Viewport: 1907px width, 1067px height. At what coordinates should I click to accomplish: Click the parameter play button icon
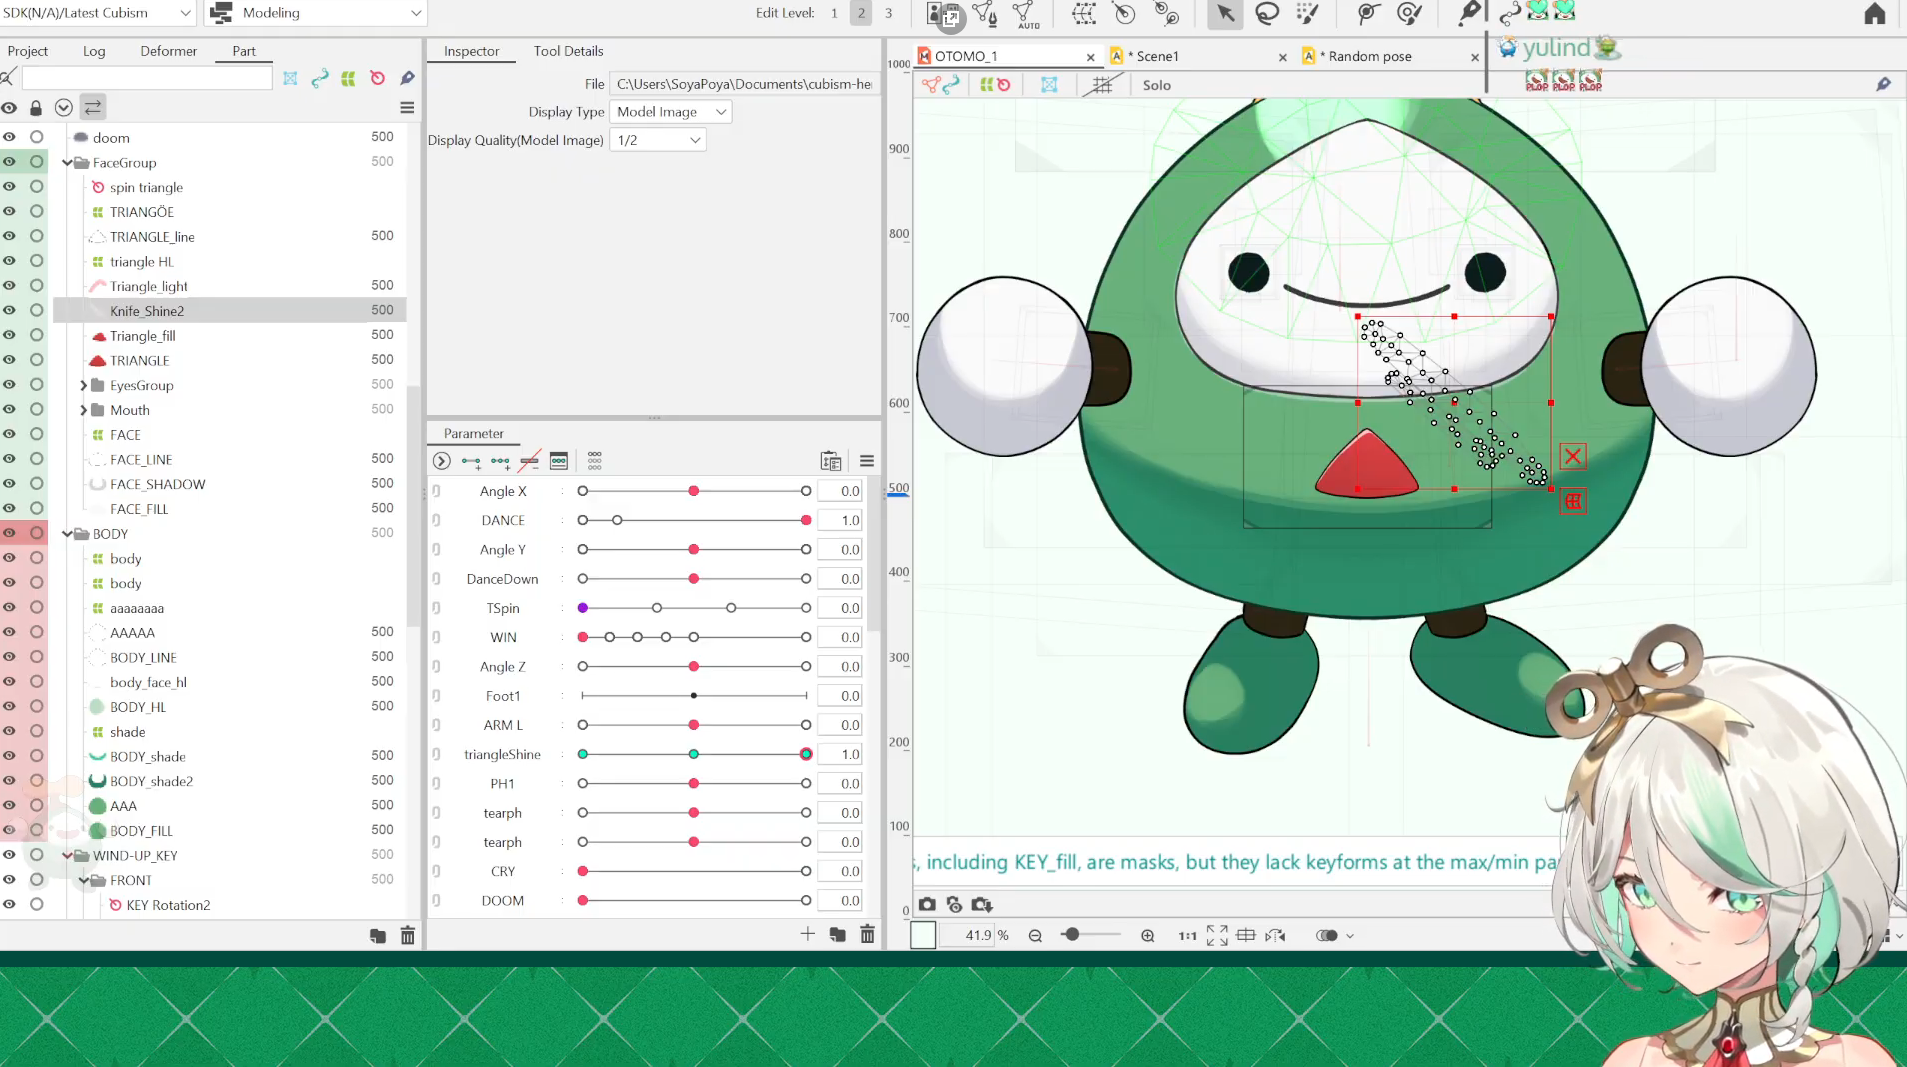pos(441,461)
